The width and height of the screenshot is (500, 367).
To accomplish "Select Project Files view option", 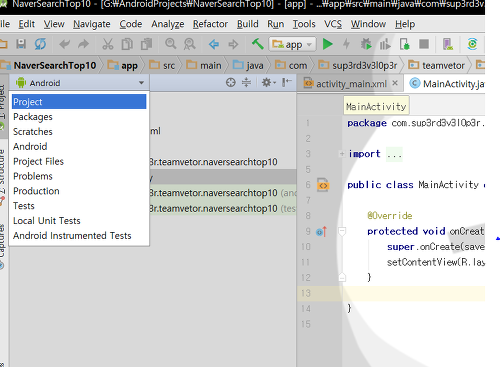I will point(79,161).
